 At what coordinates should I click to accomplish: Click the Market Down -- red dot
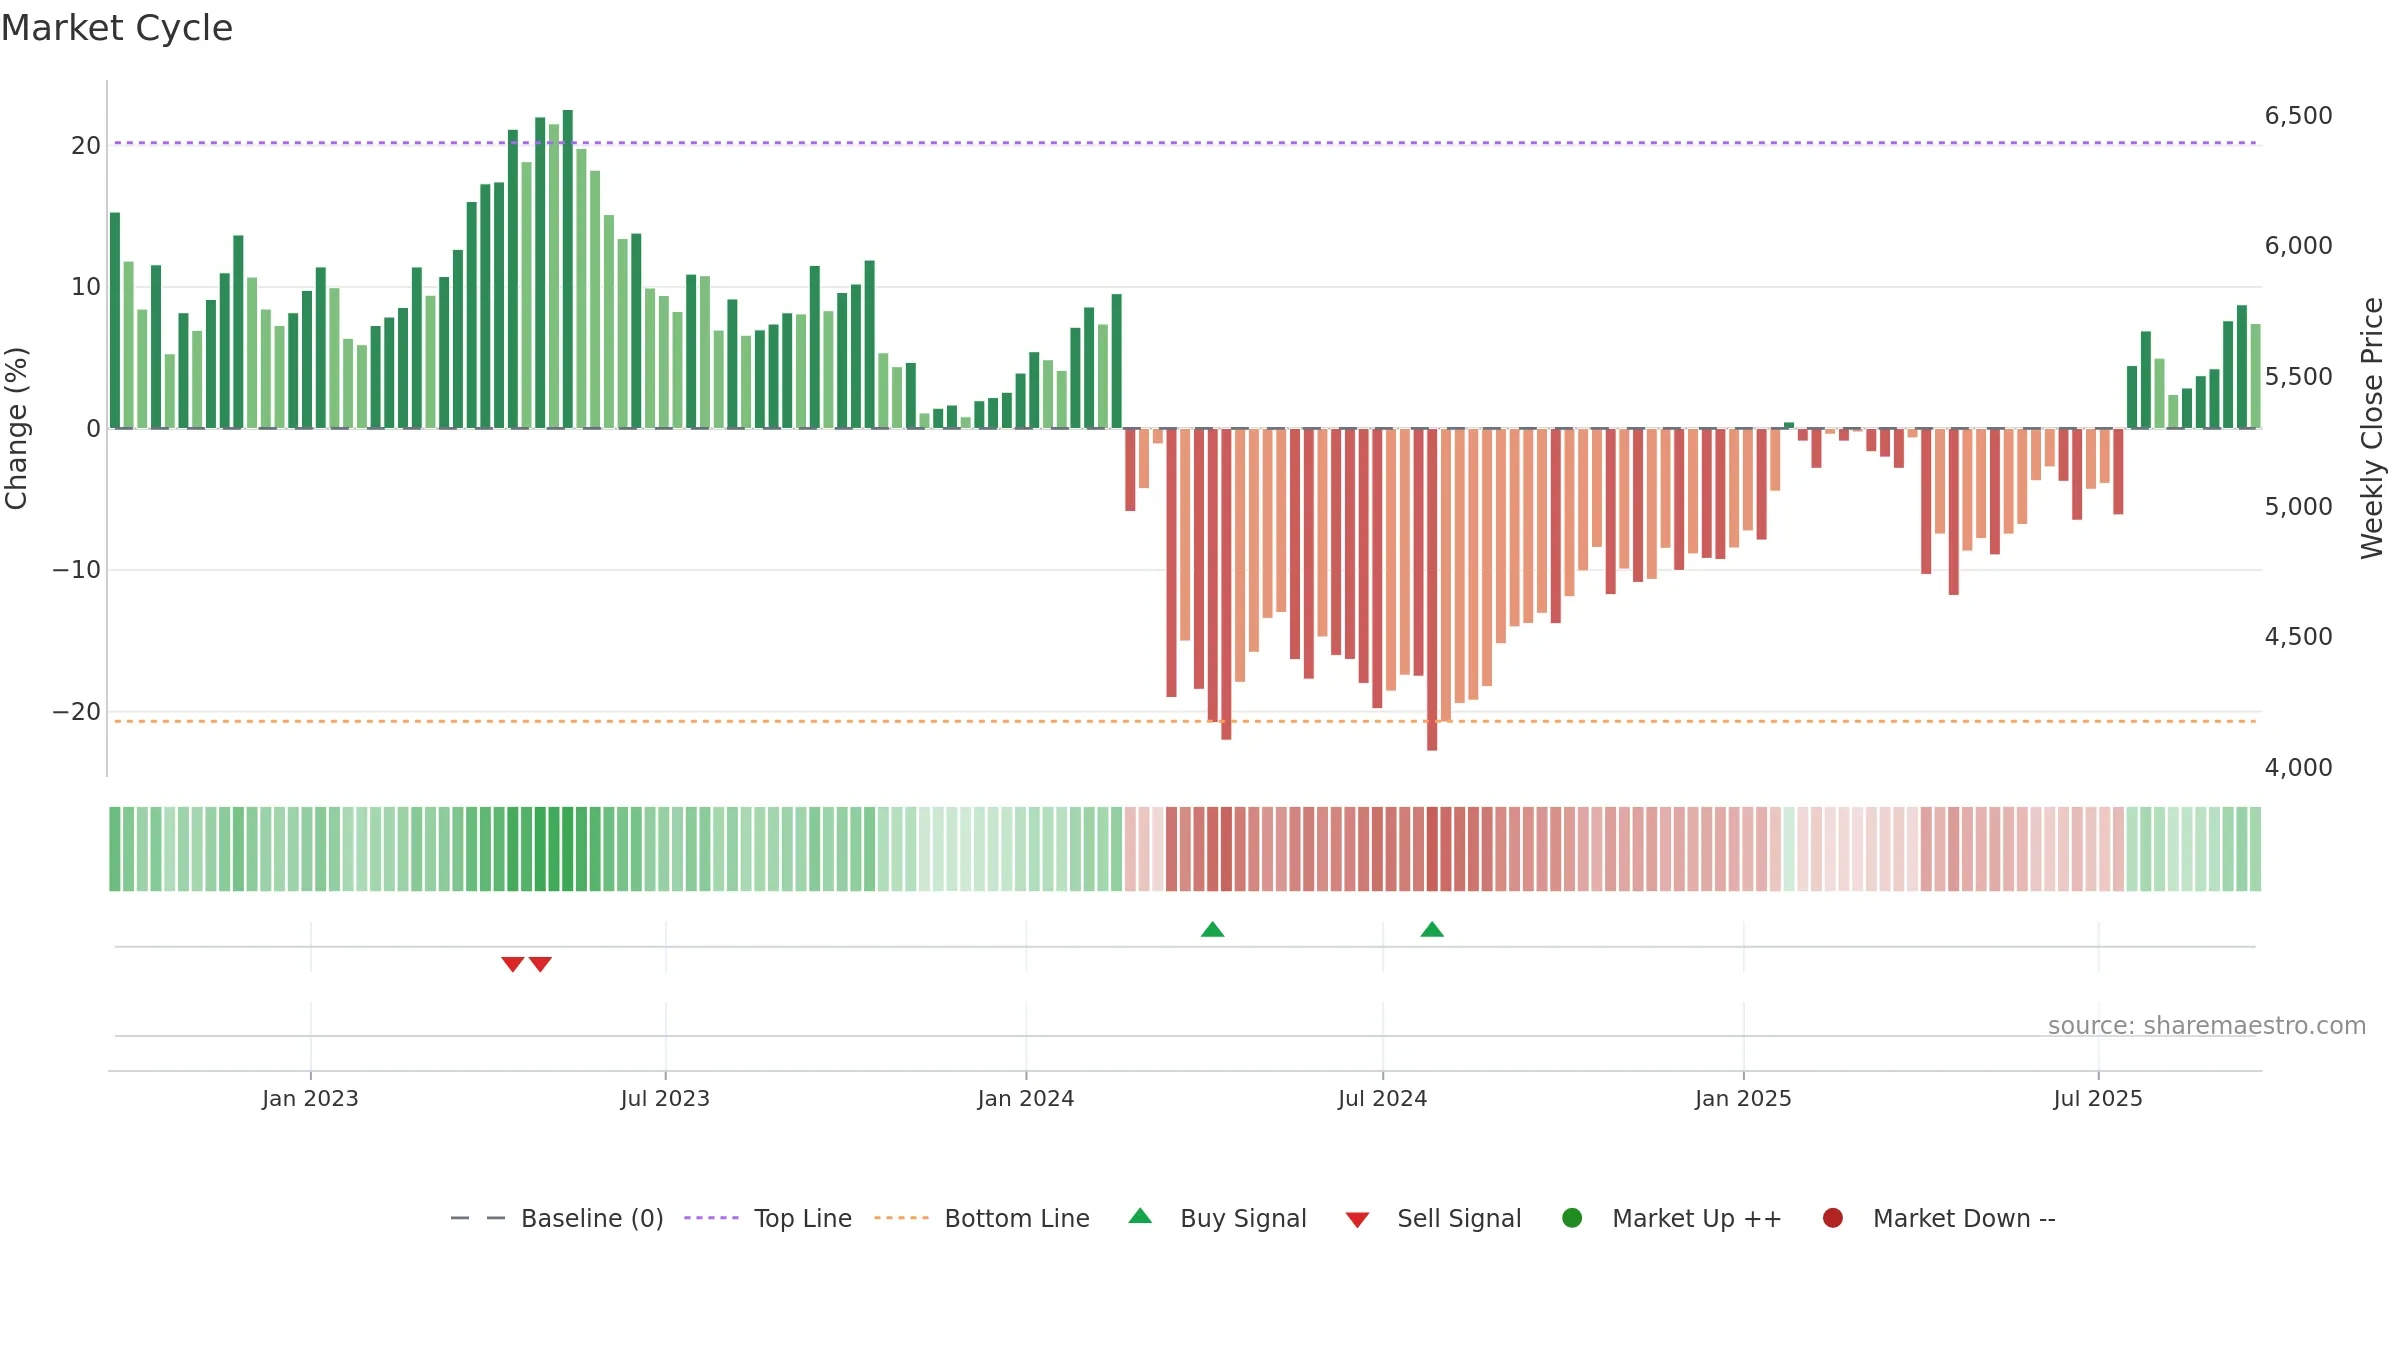pyautogui.click(x=1833, y=1218)
